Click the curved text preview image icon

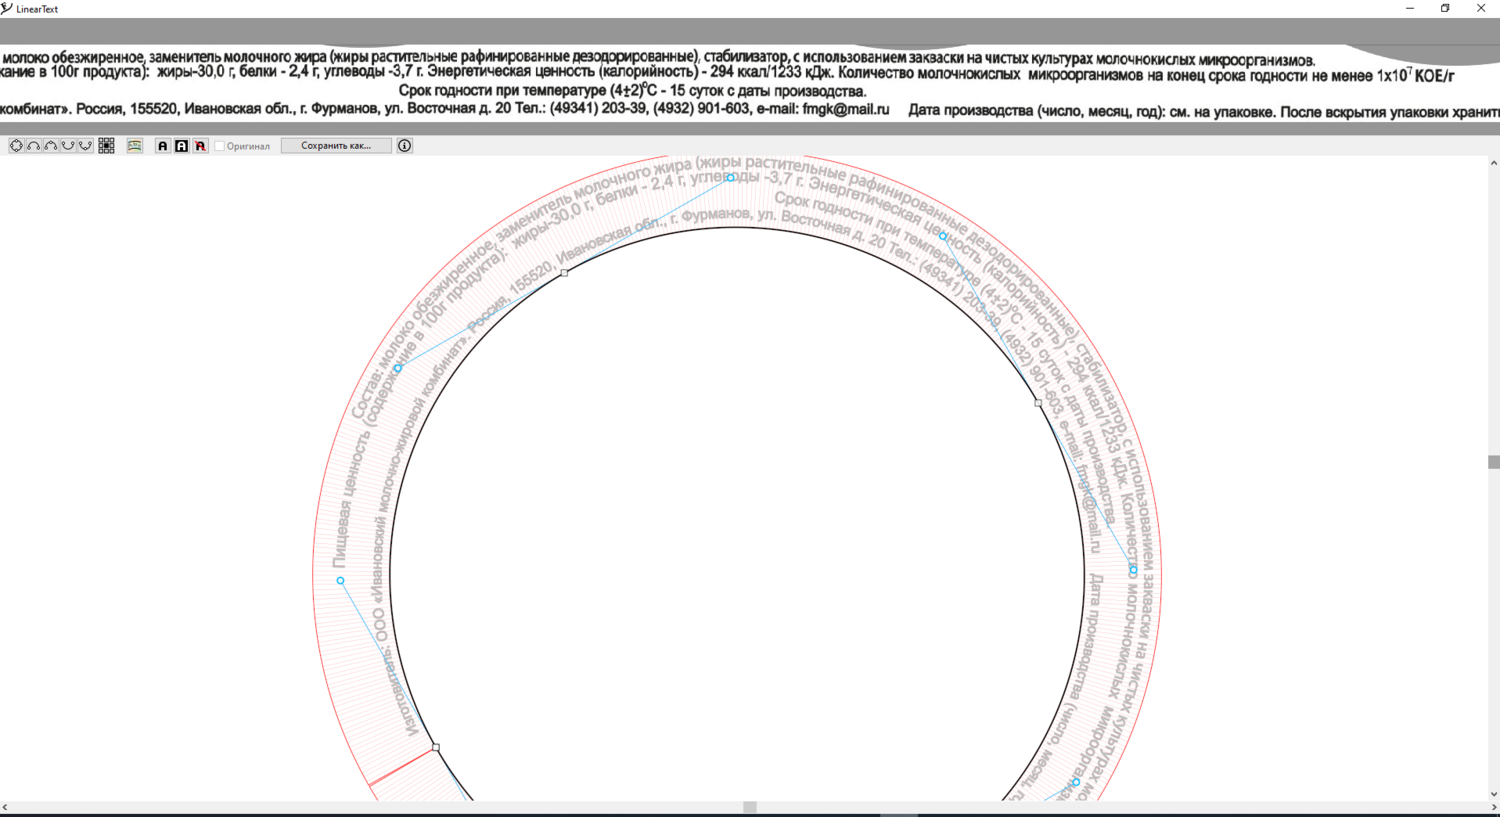(x=135, y=146)
